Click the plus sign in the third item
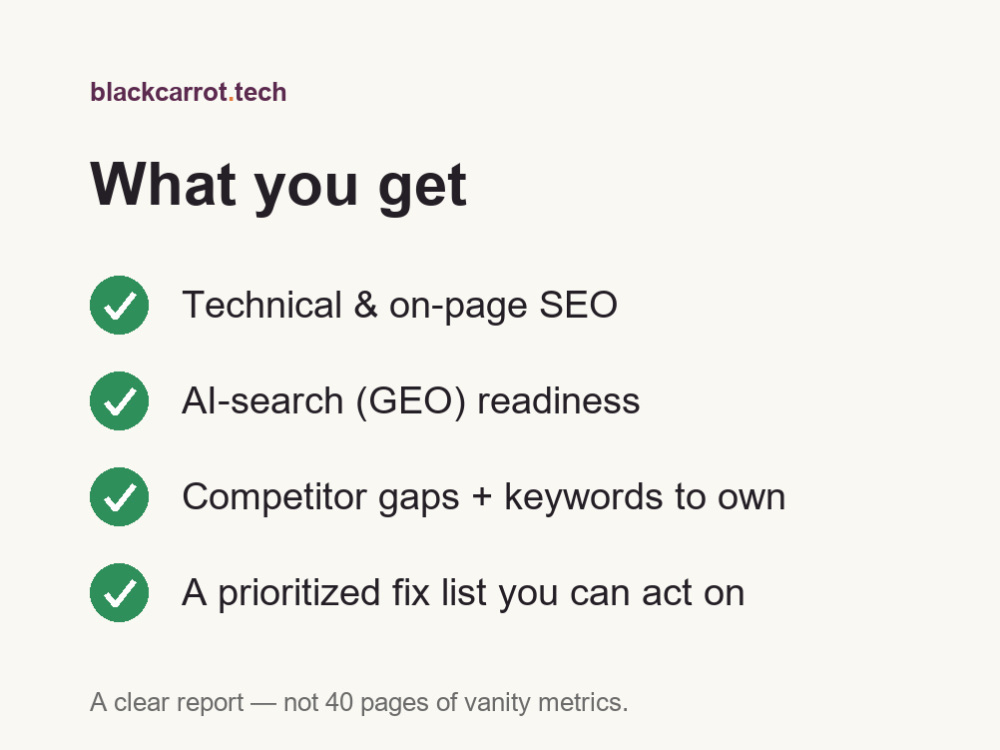Screen dimensions: 1000x750 point(482,498)
